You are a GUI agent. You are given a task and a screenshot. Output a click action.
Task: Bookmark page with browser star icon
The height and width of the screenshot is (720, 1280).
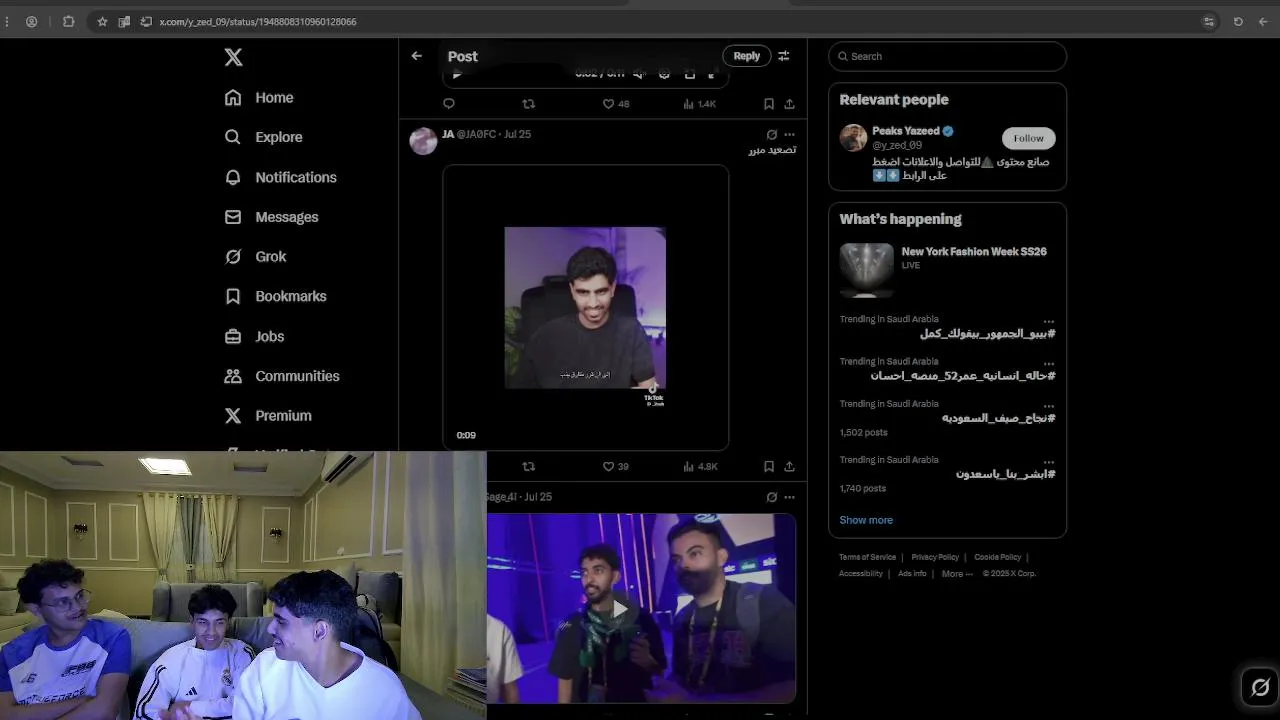(x=102, y=21)
